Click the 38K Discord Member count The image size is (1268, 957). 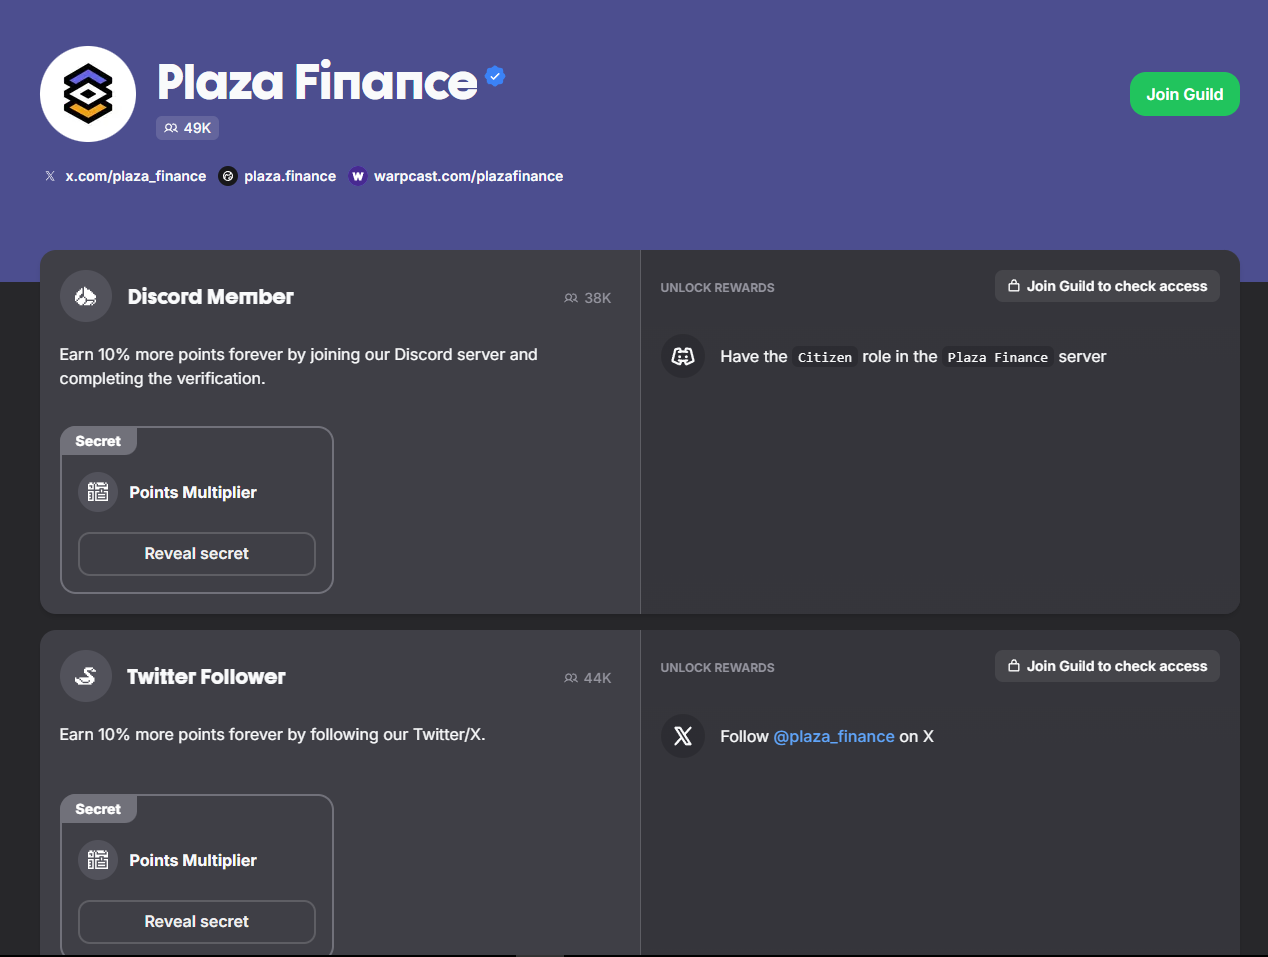[x=588, y=298]
